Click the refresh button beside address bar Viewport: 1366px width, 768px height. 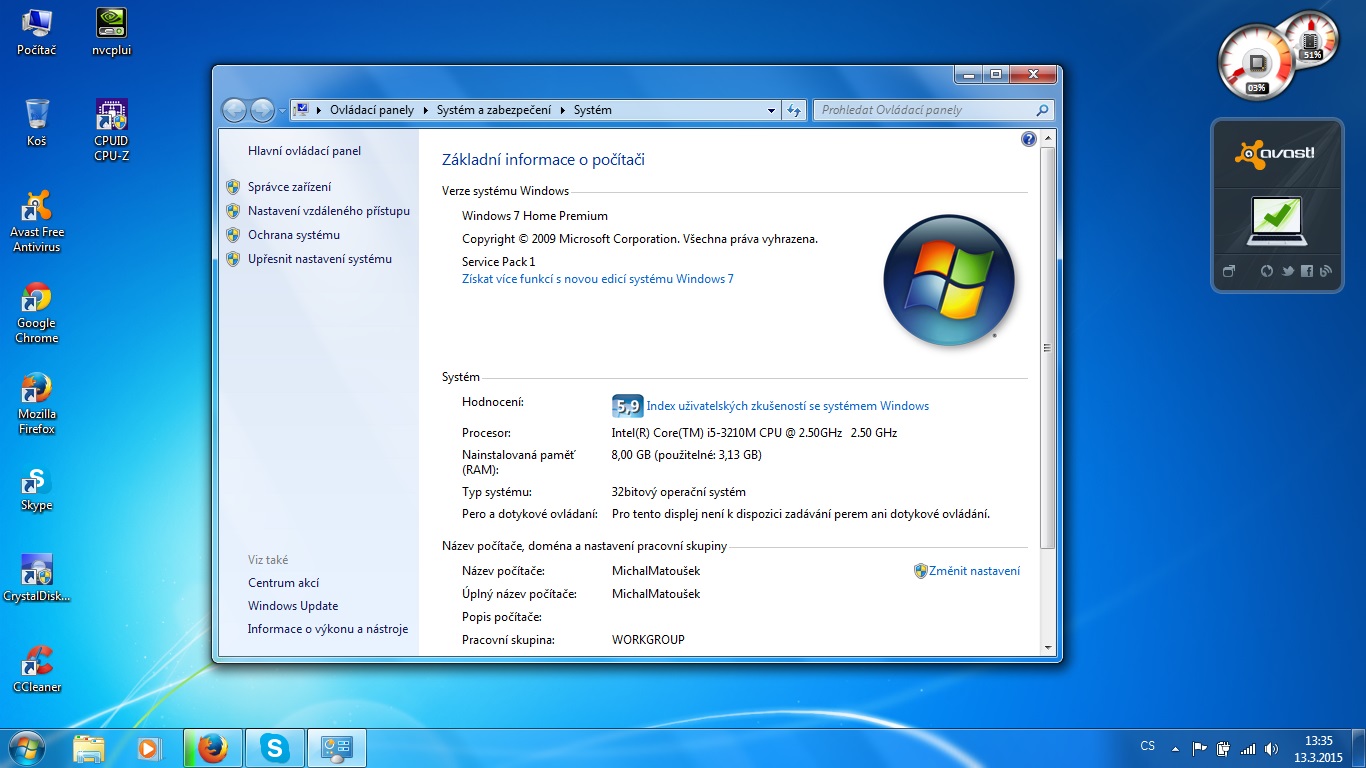pos(794,110)
